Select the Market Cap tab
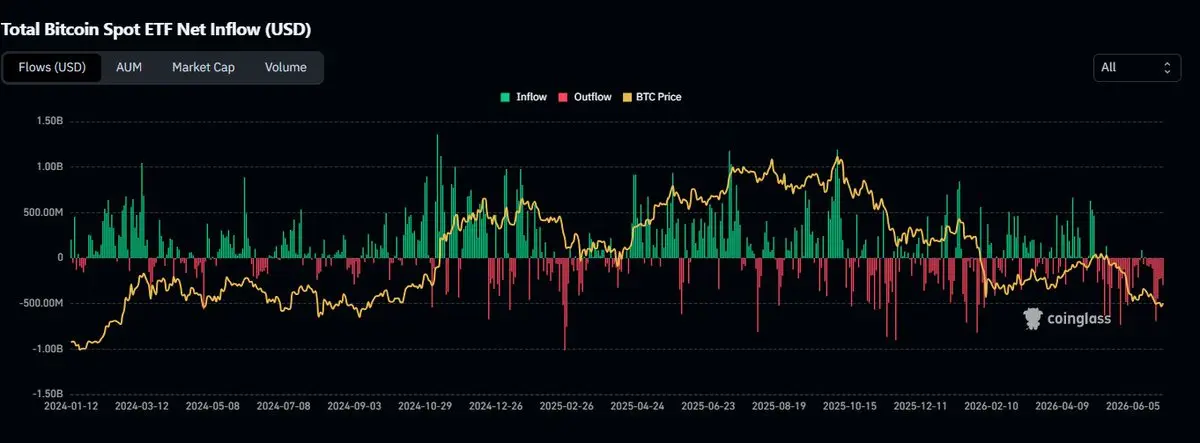 (203, 67)
